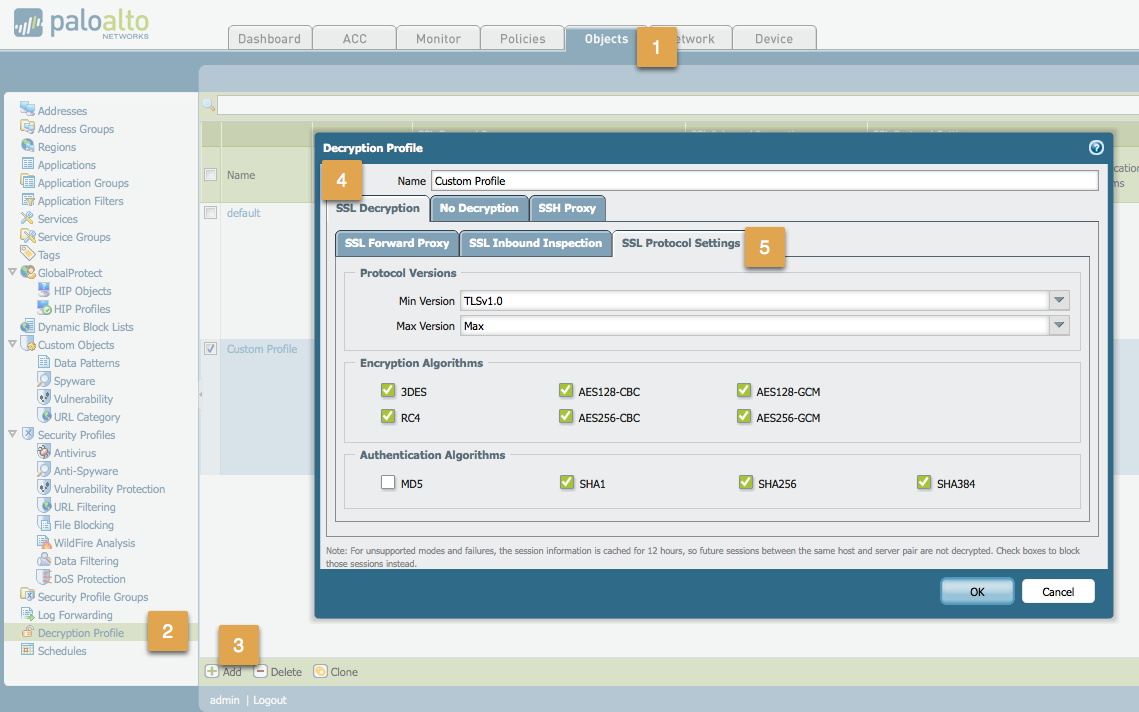Click the Logout link
The width and height of the screenshot is (1139, 712).
coord(269,700)
